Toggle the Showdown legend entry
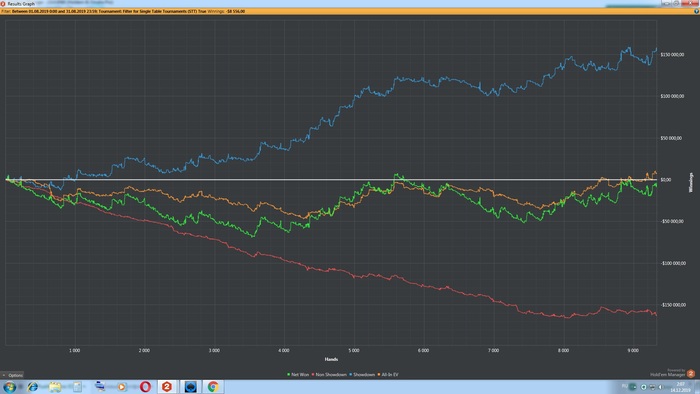The height and width of the screenshot is (394, 700). [x=362, y=374]
